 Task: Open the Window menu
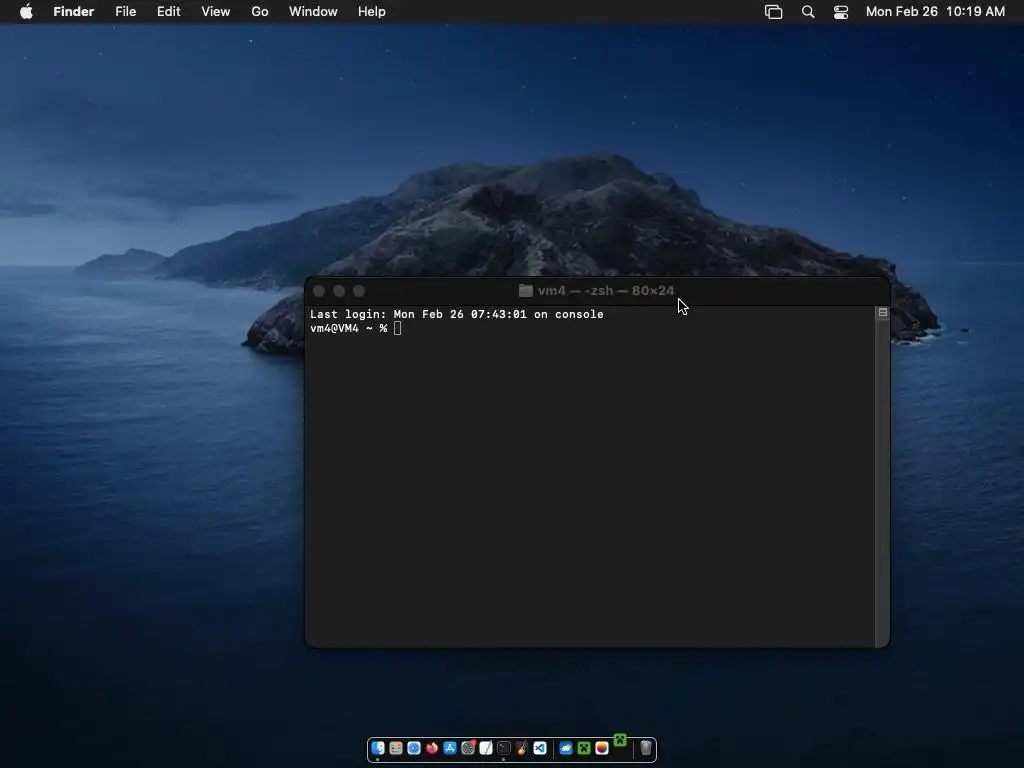click(313, 11)
